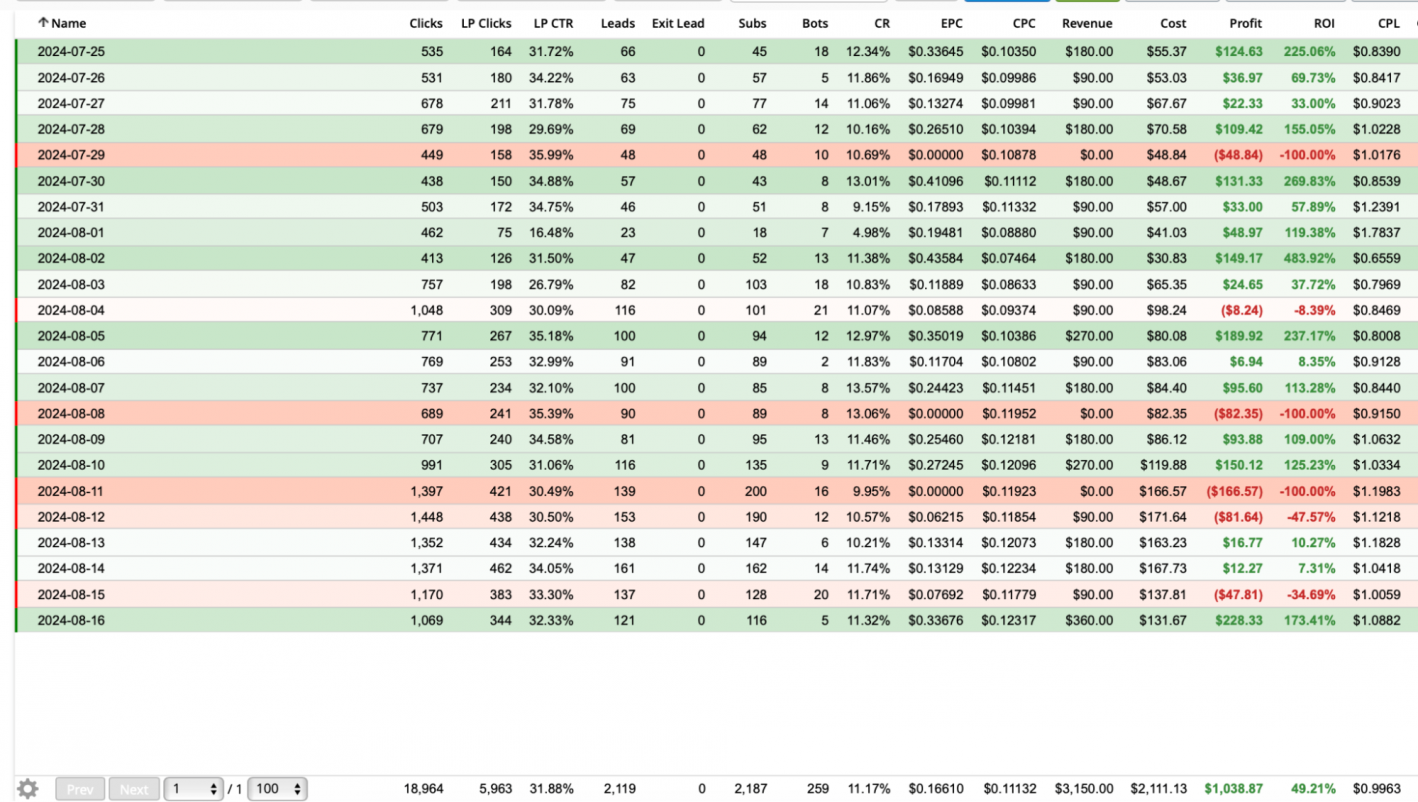Click the total LP clicks 5,963
The width and height of the screenshot is (1418, 802).
(x=495, y=789)
